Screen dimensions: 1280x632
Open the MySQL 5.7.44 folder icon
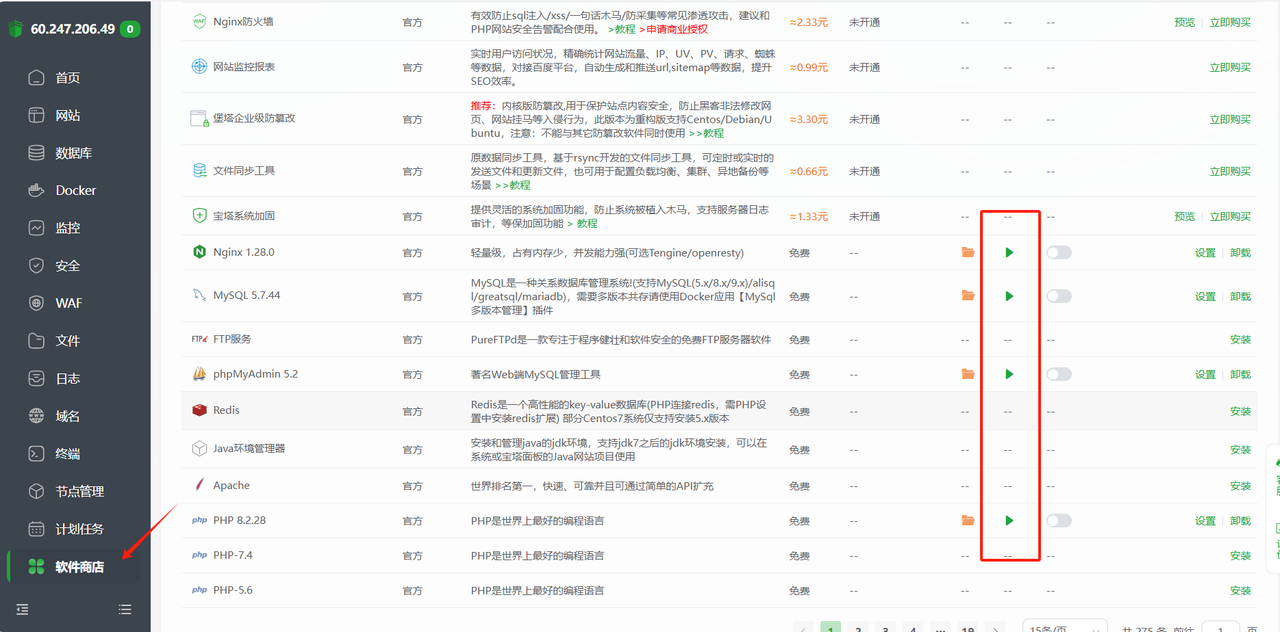click(x=967, y=296)
